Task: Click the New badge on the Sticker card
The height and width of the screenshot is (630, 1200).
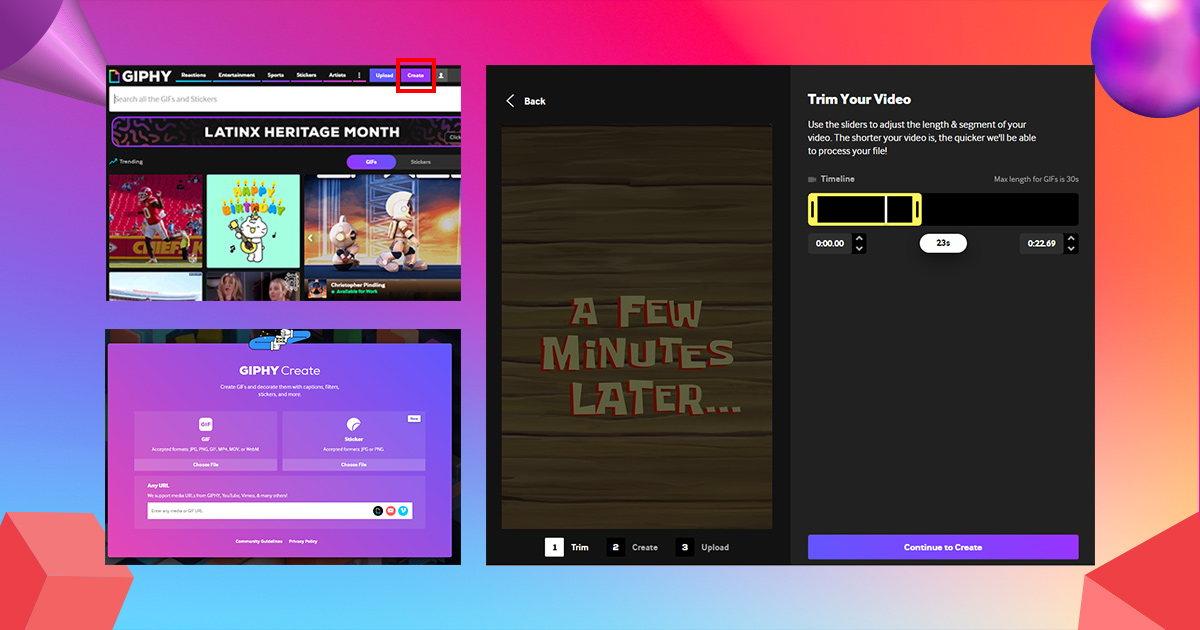Action: click(414, 418)
